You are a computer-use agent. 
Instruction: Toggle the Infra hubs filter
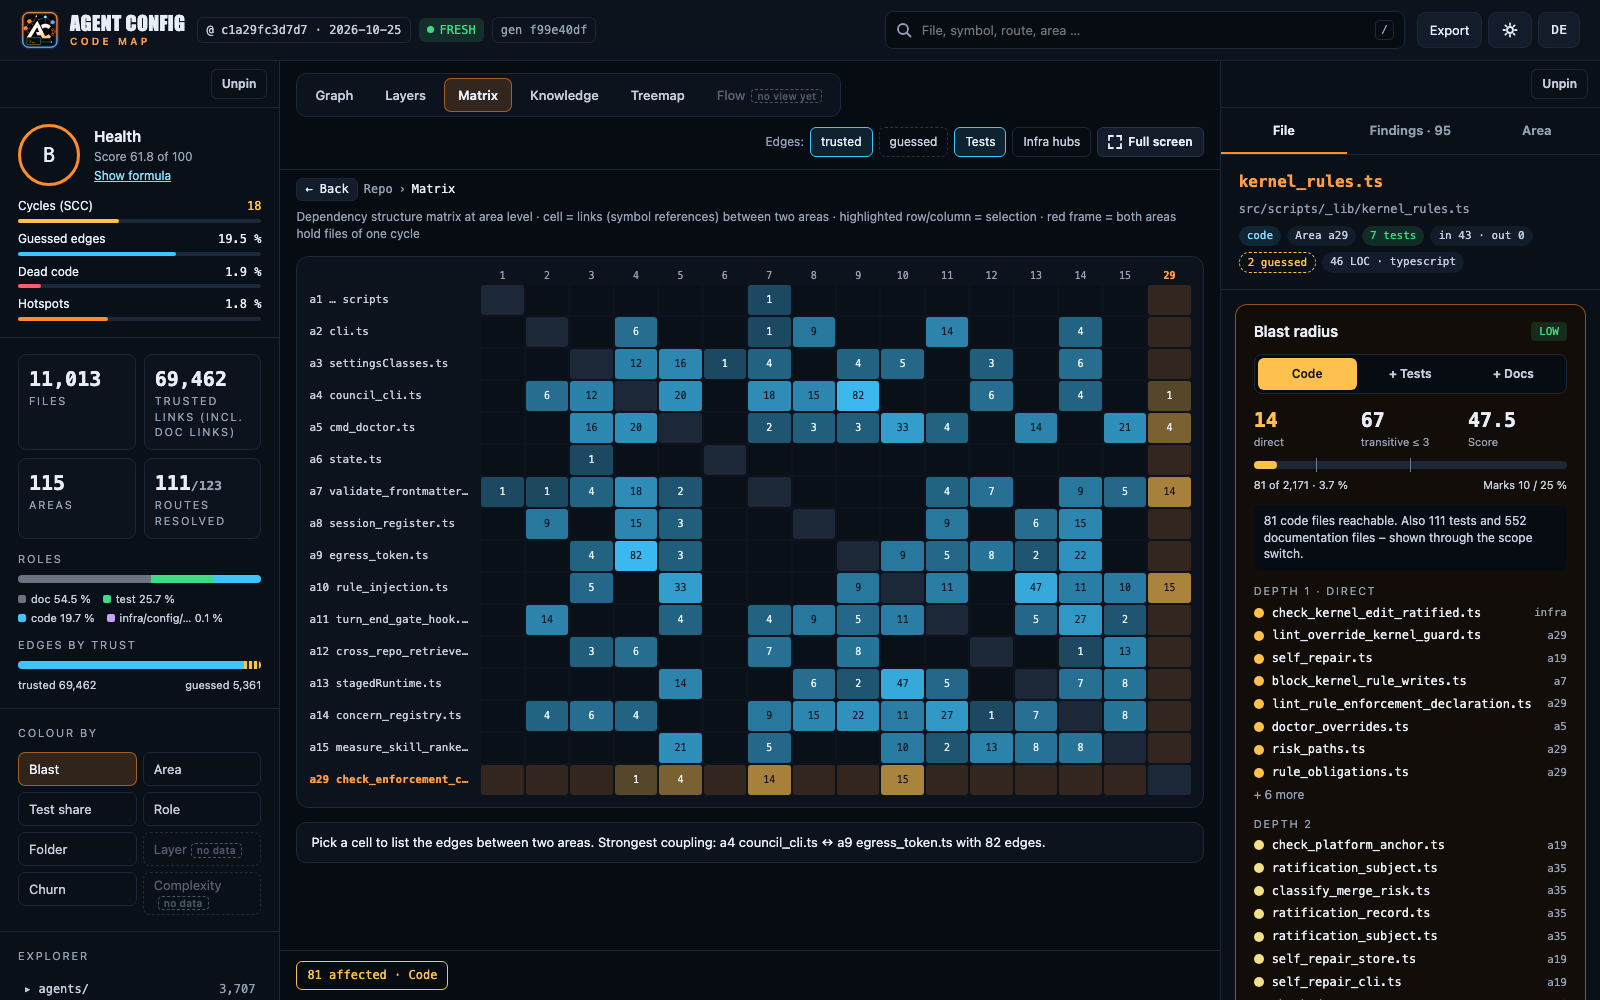click(x=1051, y=142)
